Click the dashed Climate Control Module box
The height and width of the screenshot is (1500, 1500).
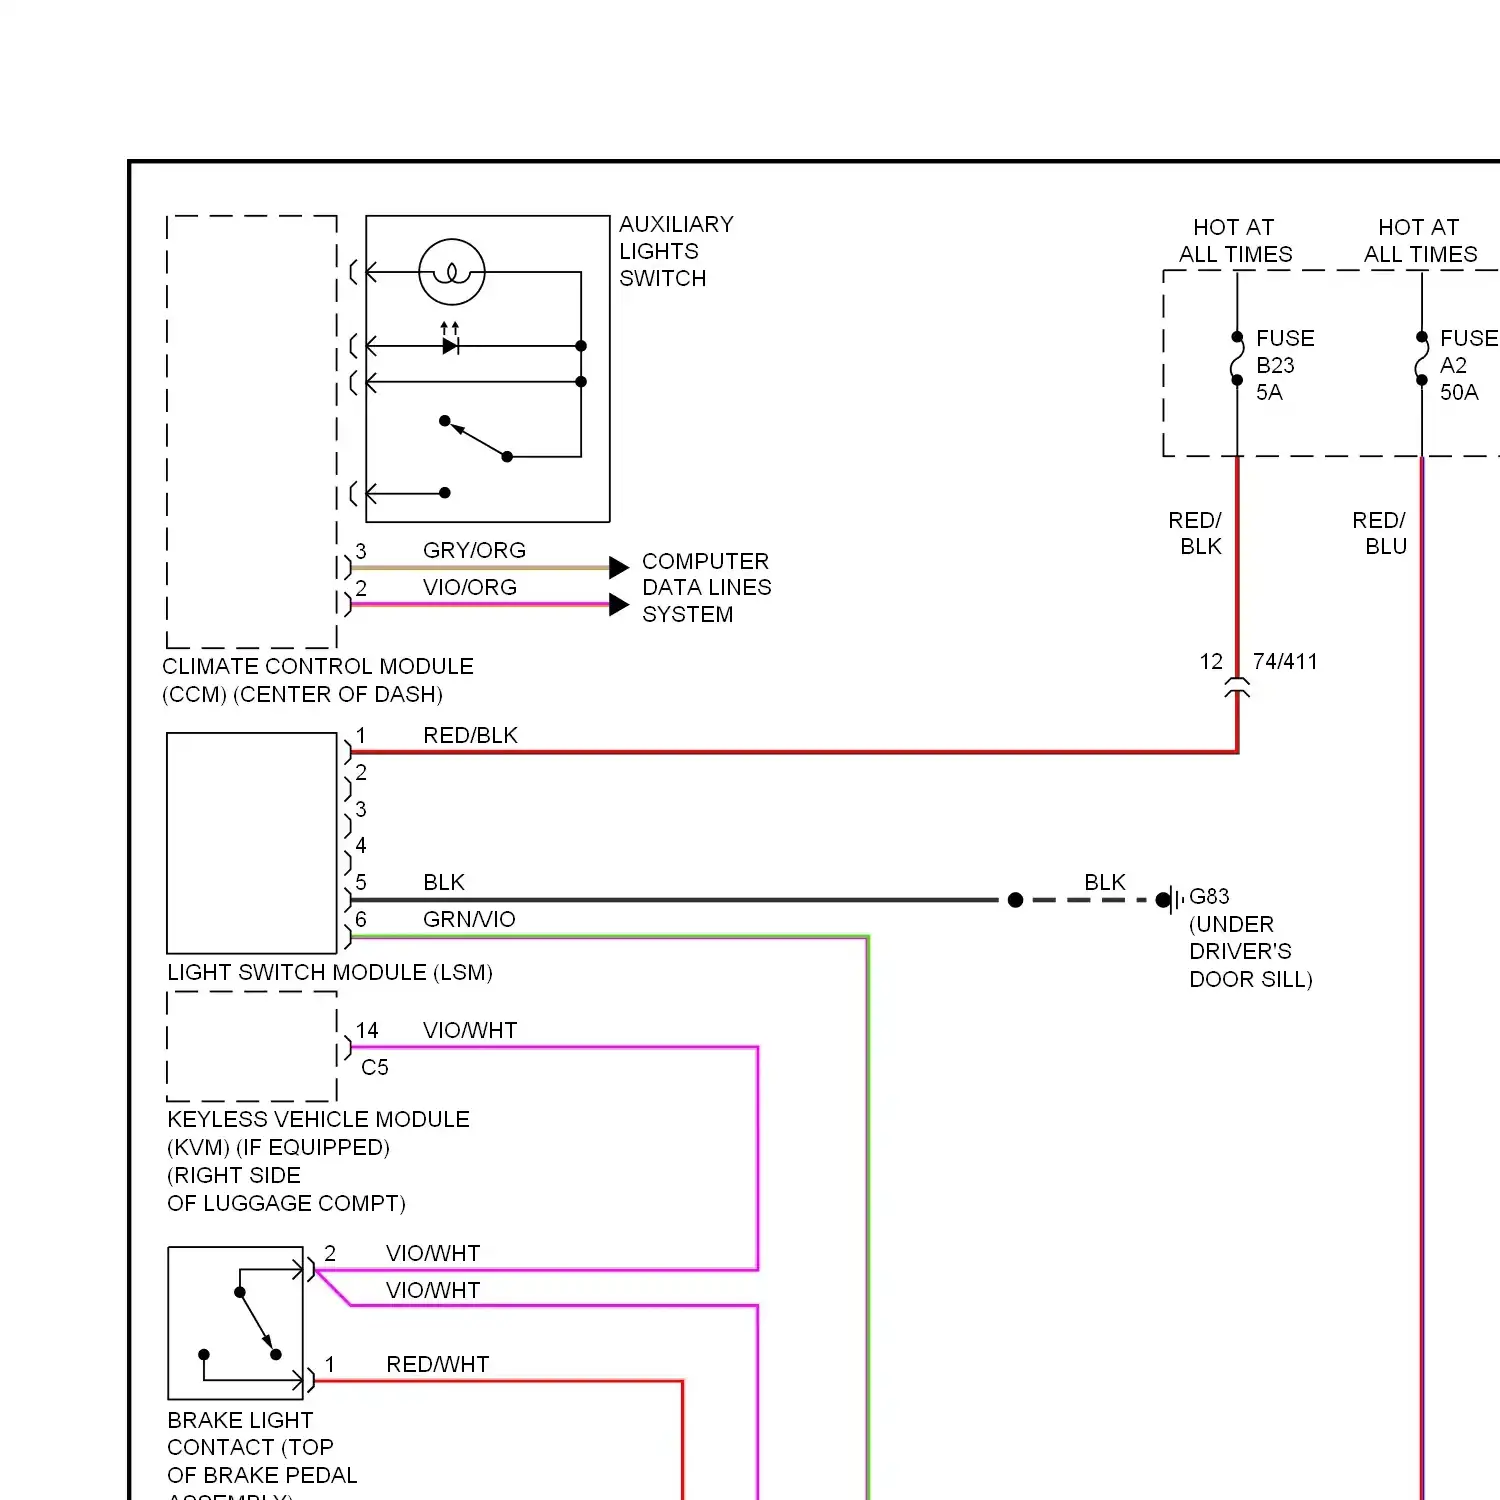pyautogui.click(x=252, y=431)
